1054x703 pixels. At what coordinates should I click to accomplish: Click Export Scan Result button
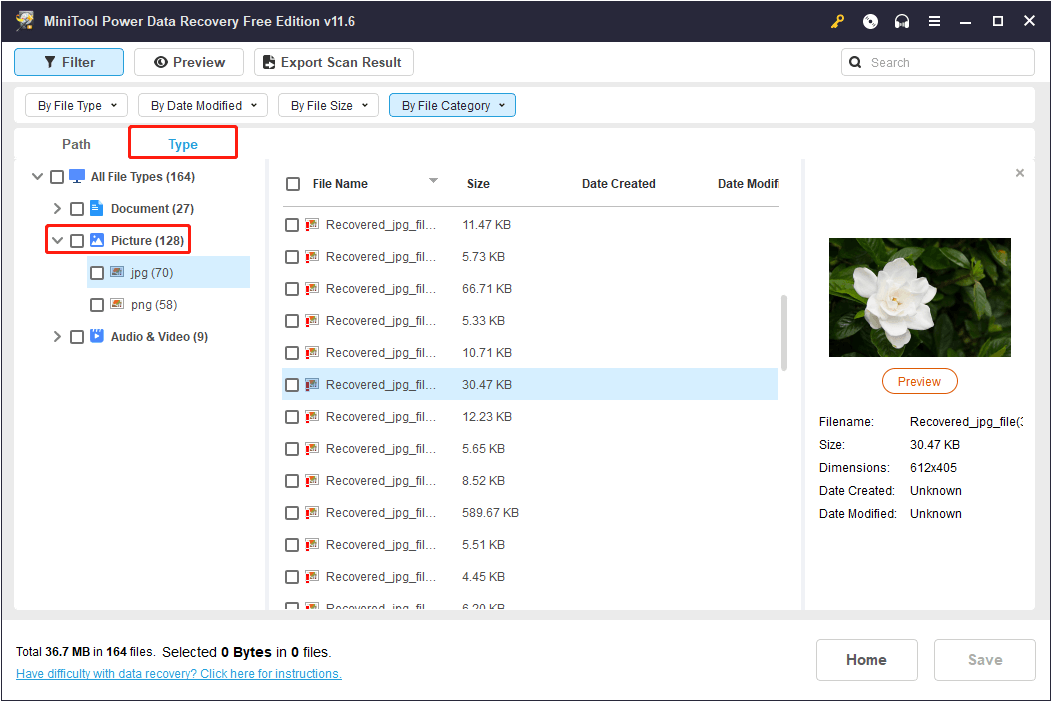point(333,63)
